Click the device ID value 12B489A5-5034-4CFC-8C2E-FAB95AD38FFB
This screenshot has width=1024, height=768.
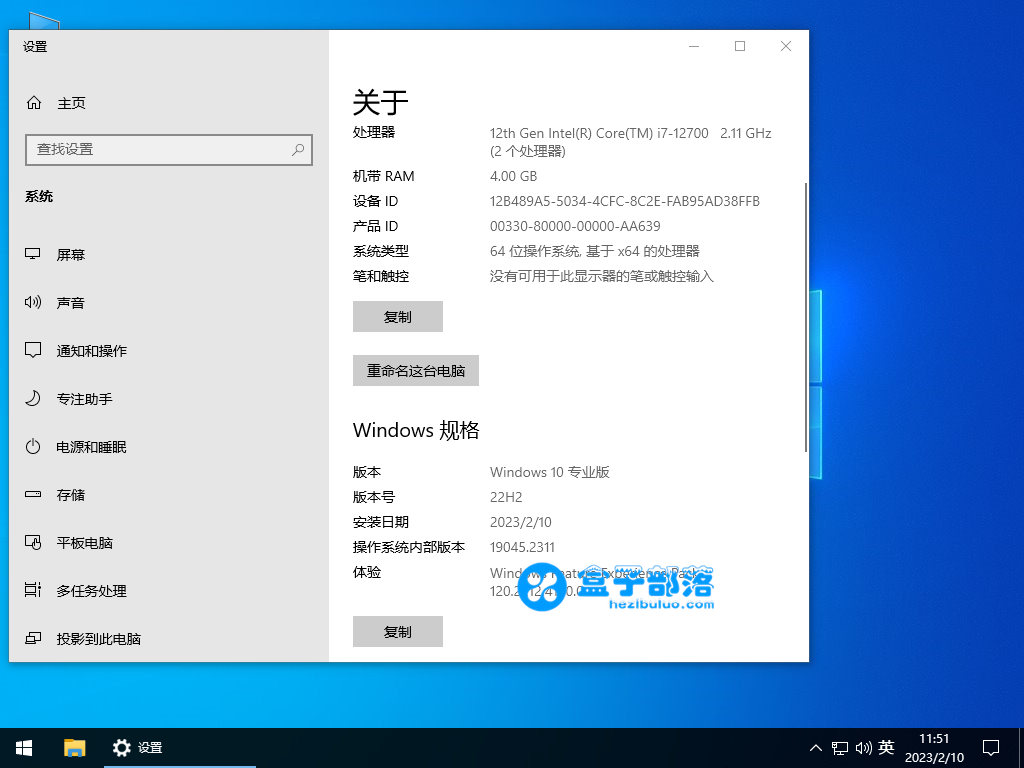point(625,201)
